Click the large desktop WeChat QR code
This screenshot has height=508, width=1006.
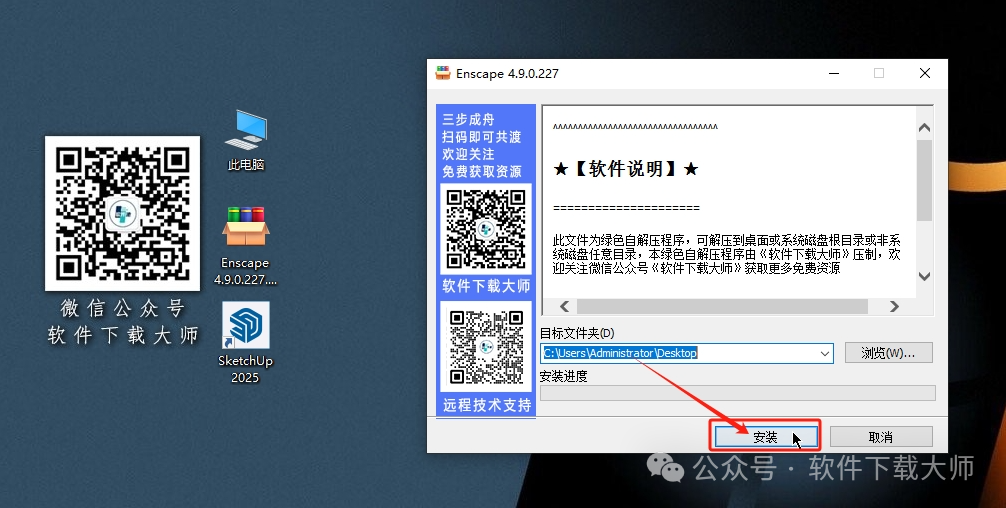[x=122, y=213]
